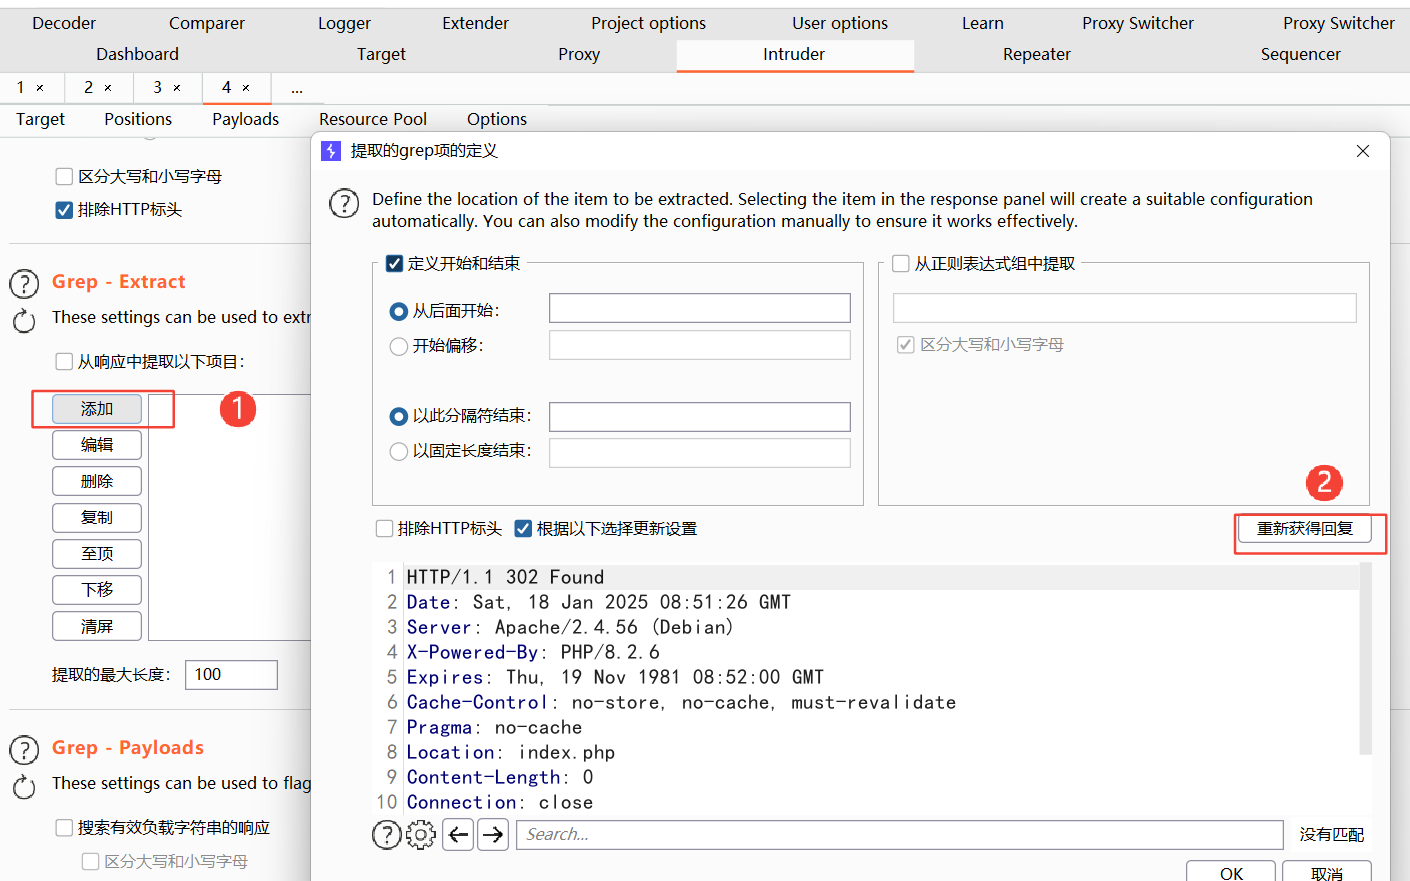Toggle 排除HTTP标头 checkbox in the dialog

(384, 529)
